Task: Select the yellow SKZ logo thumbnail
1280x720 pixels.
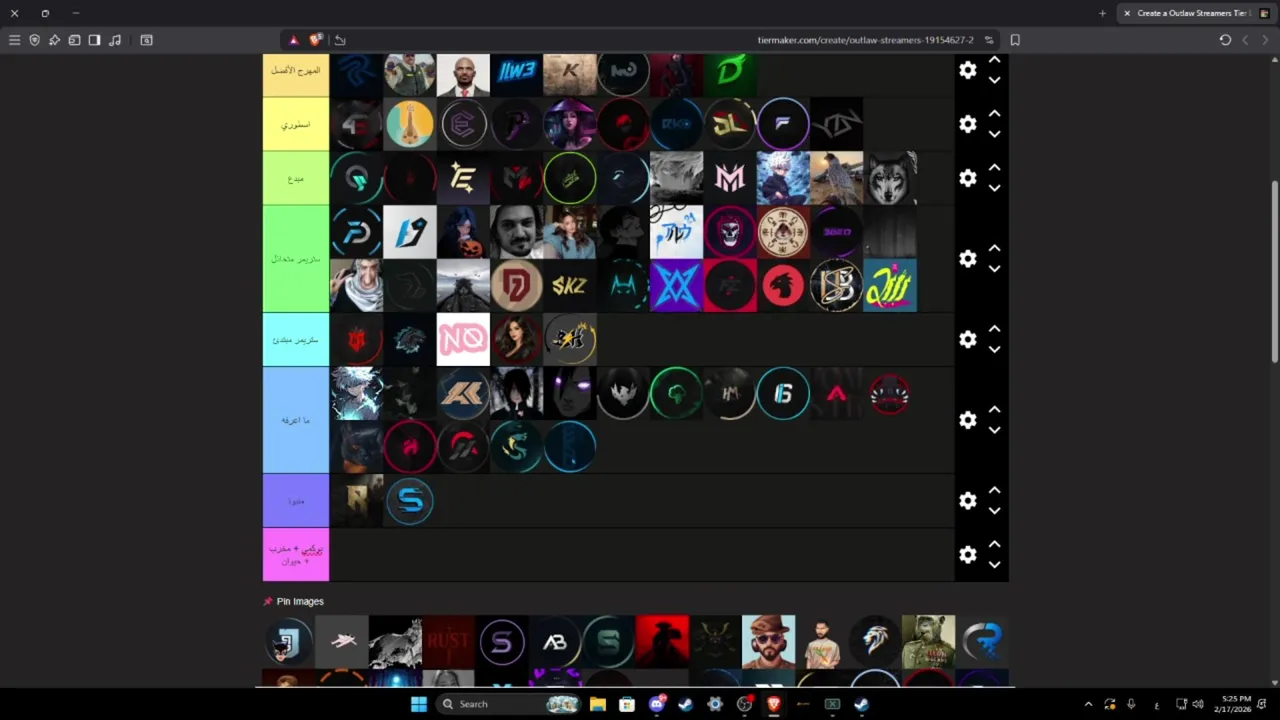Action: tap(570, 286)
